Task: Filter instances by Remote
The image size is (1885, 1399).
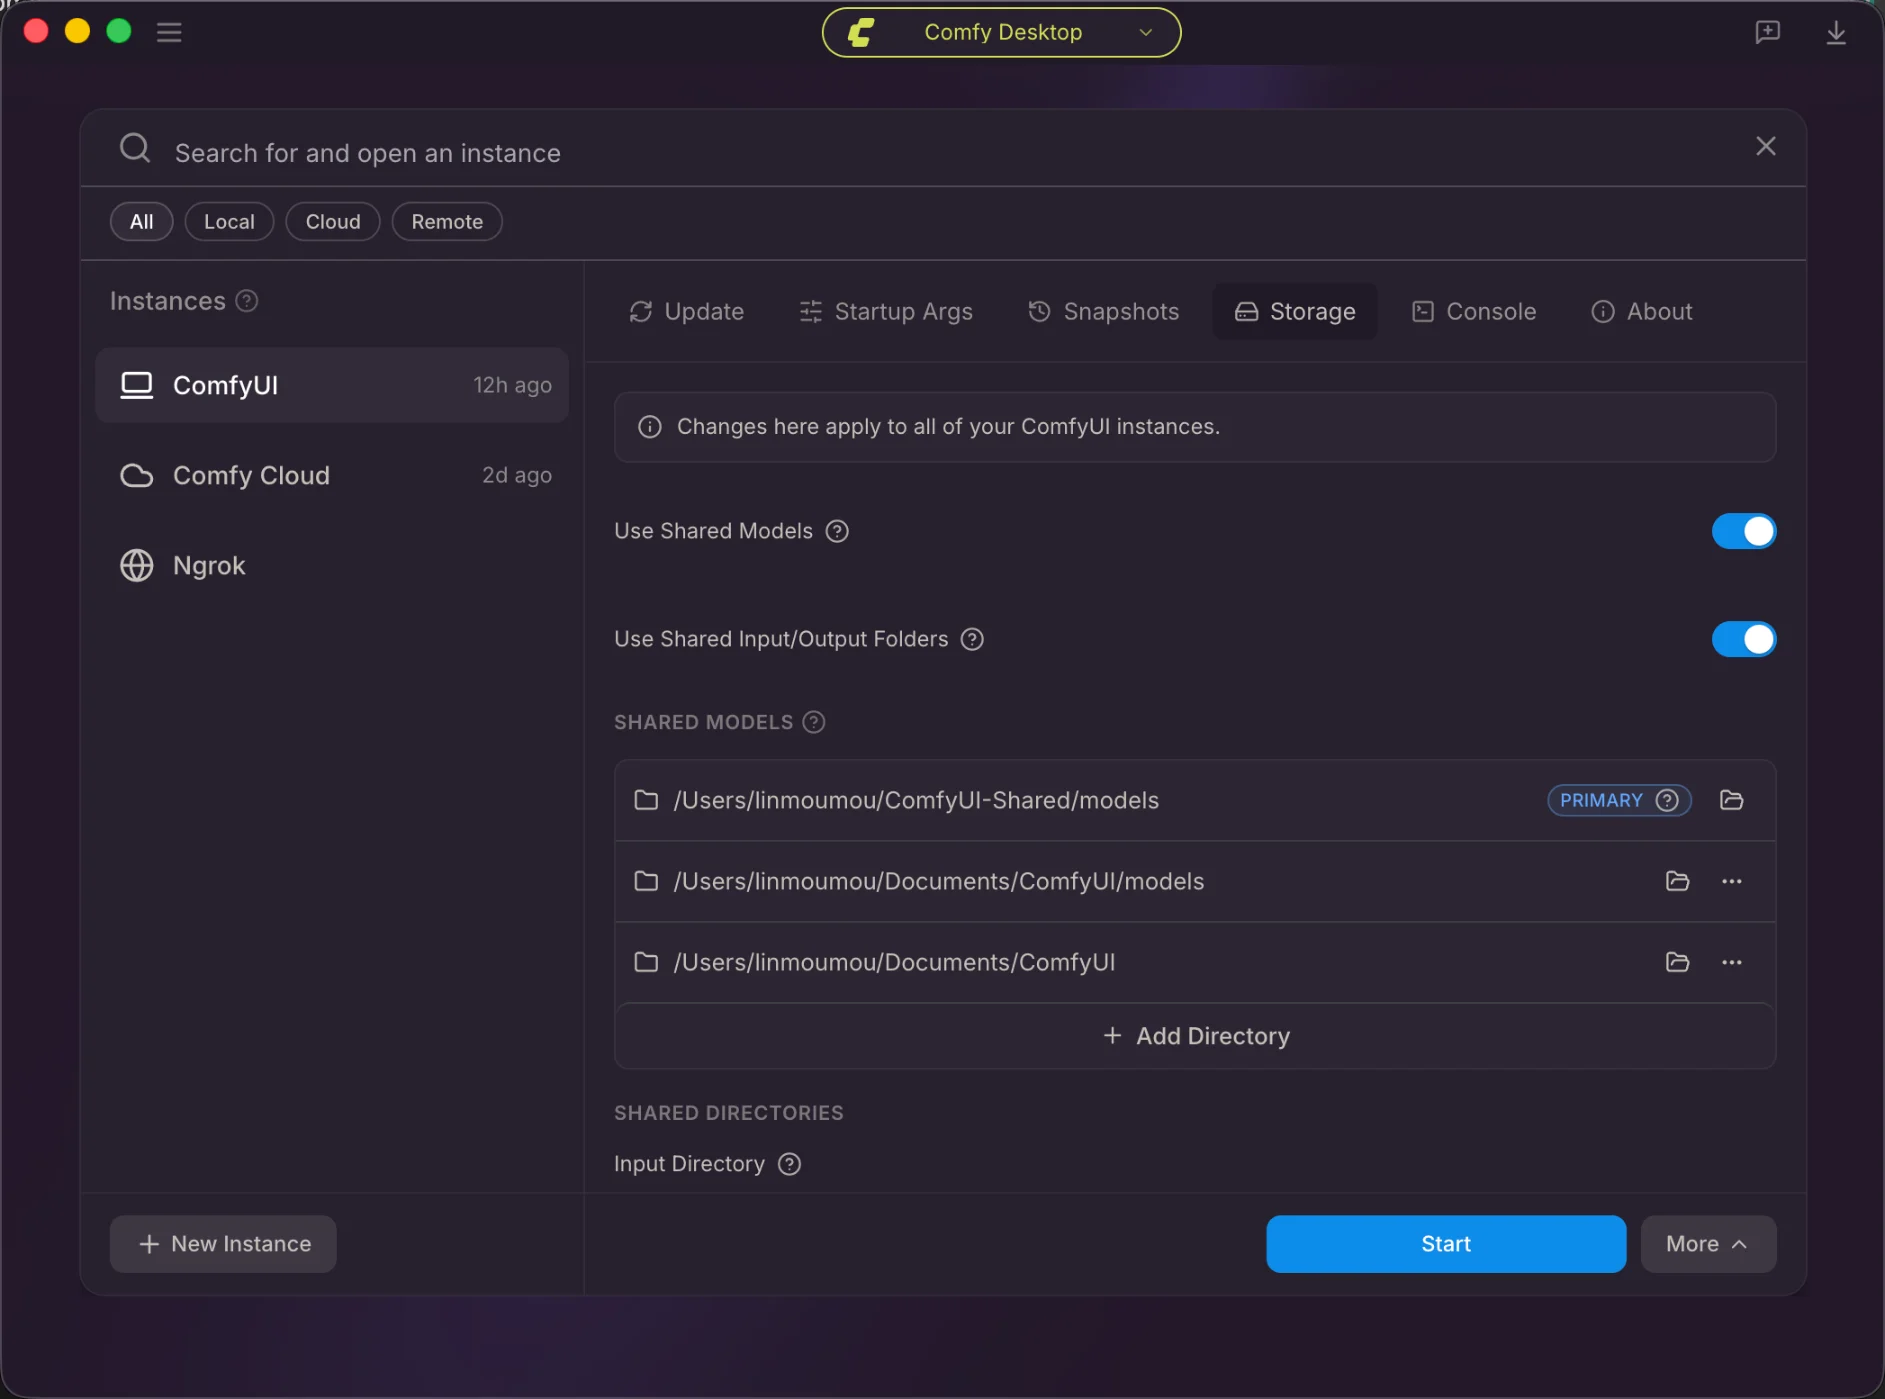Action: click(x=447, y=221)
